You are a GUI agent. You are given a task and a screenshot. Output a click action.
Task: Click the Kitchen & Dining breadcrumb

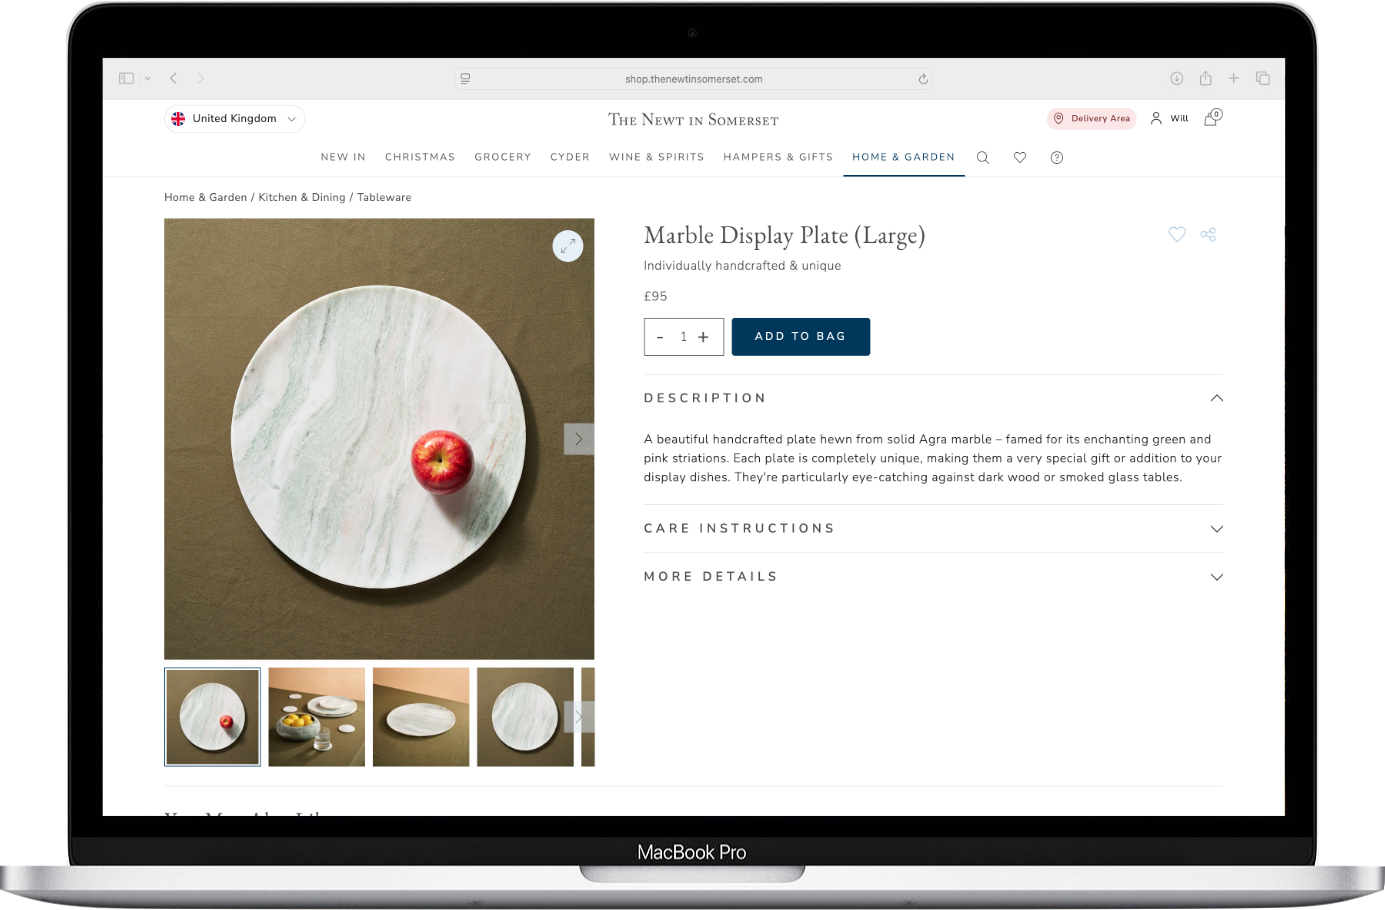click(x=302, y=197)
